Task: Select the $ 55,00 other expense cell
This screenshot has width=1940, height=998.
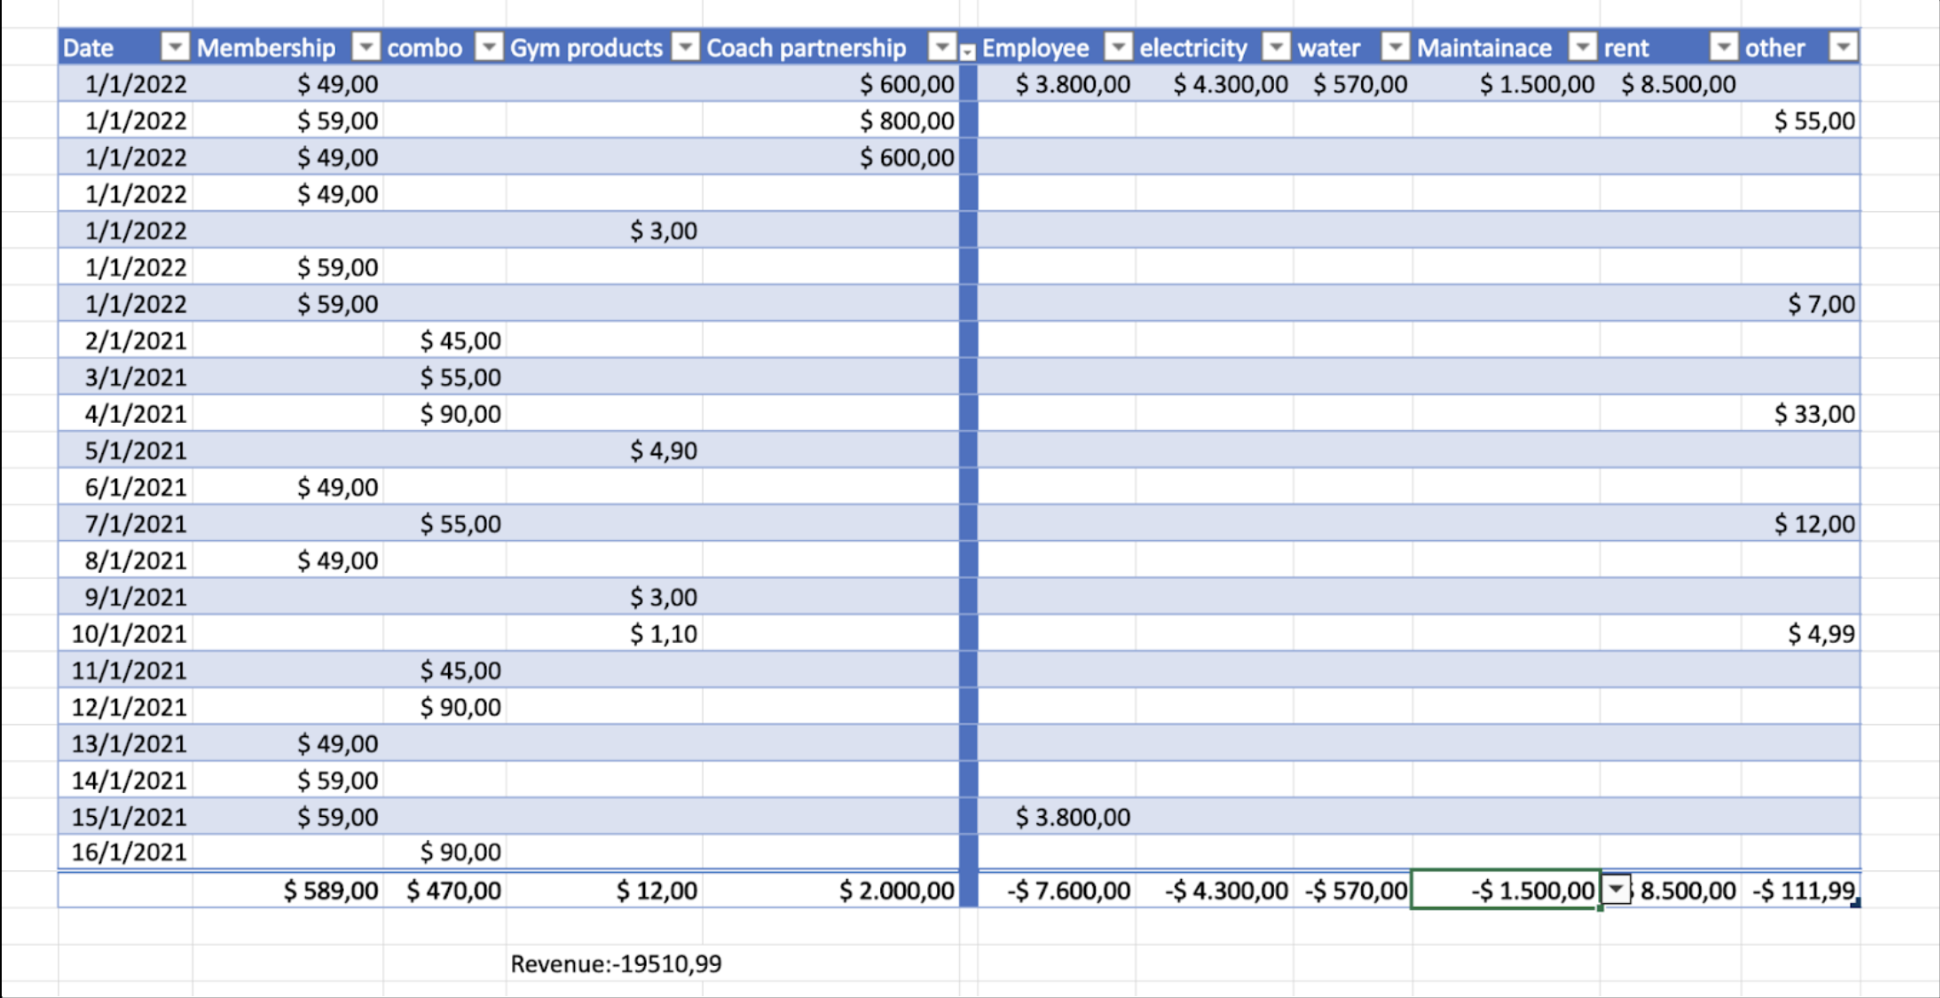Action: pos(1801,121)
